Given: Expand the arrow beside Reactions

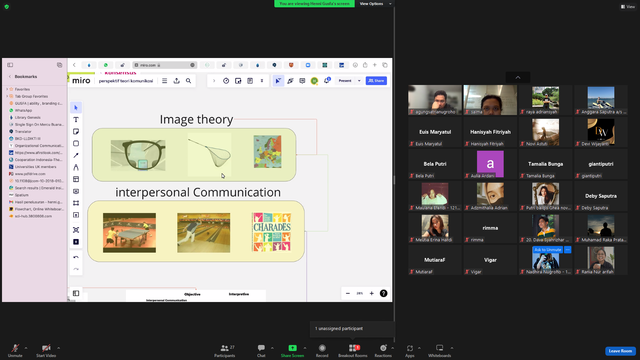Looking at the screenshot, I should (393, 348).
